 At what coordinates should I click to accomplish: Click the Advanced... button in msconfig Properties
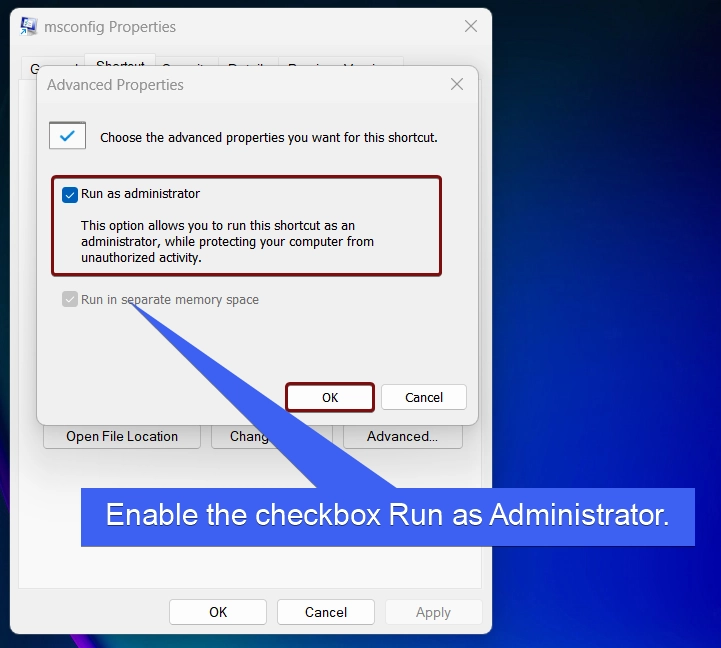click(x=402, y=436)
